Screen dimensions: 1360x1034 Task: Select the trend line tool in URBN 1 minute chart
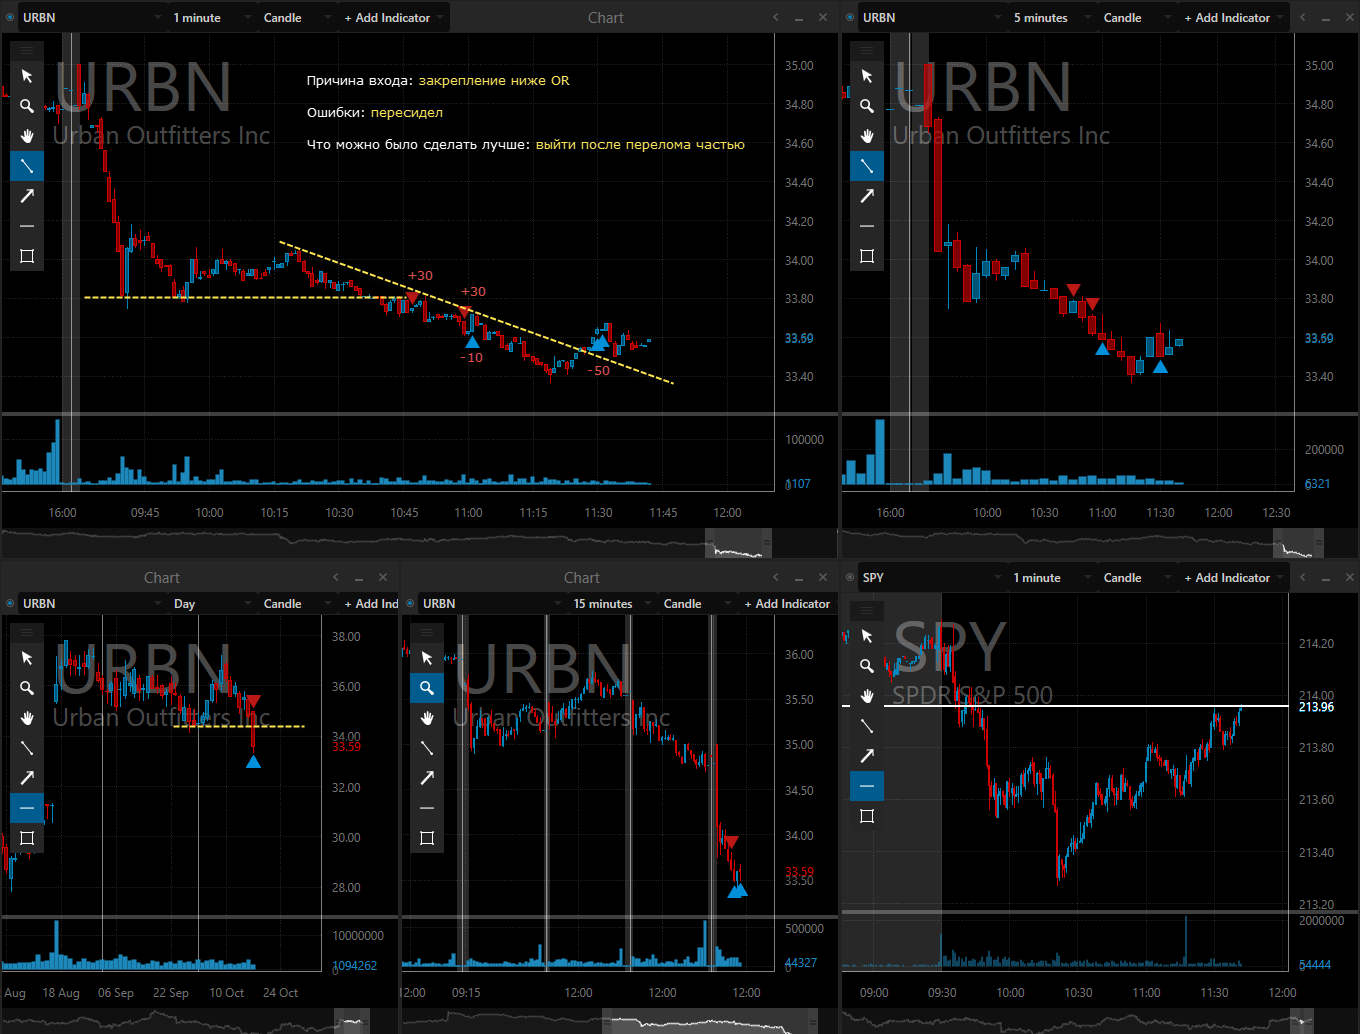[x=27, y=166]
